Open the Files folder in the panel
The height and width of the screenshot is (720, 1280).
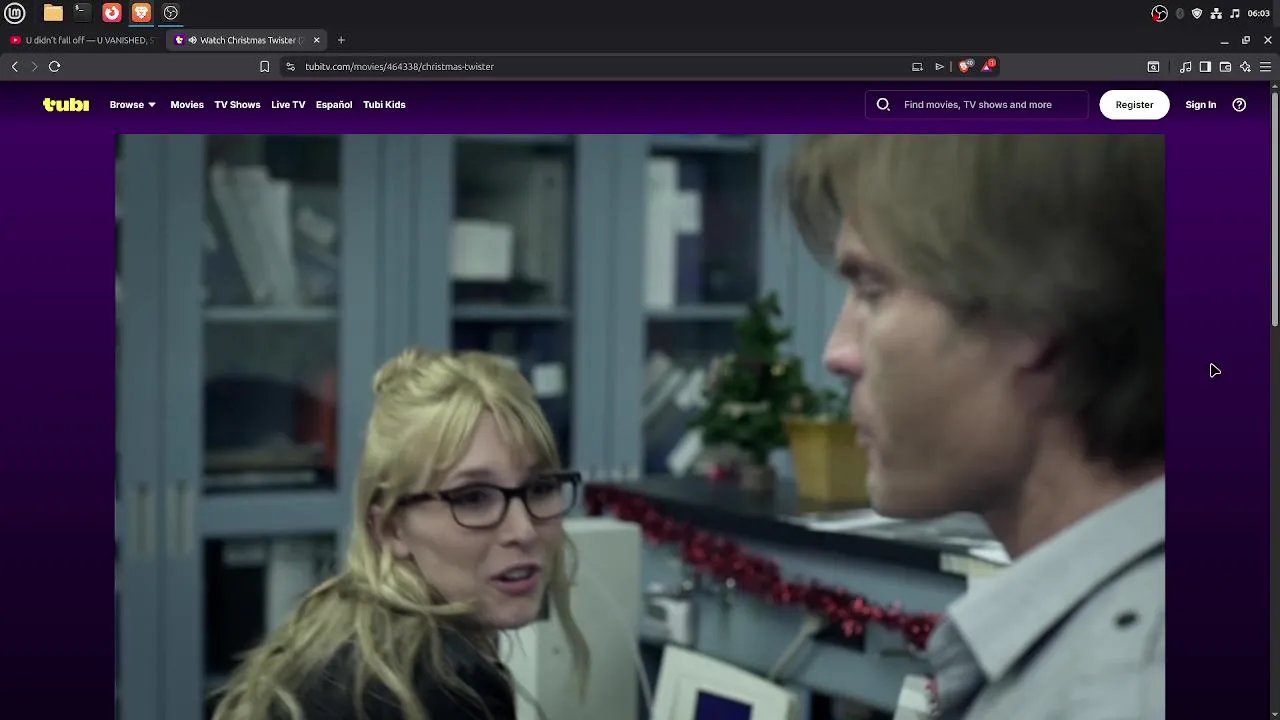(x=53, y=13)
